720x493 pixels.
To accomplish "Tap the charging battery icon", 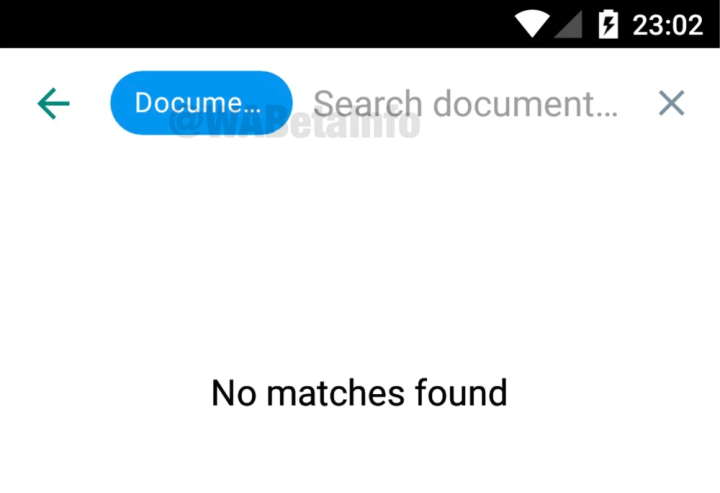I will pos(608,23).
